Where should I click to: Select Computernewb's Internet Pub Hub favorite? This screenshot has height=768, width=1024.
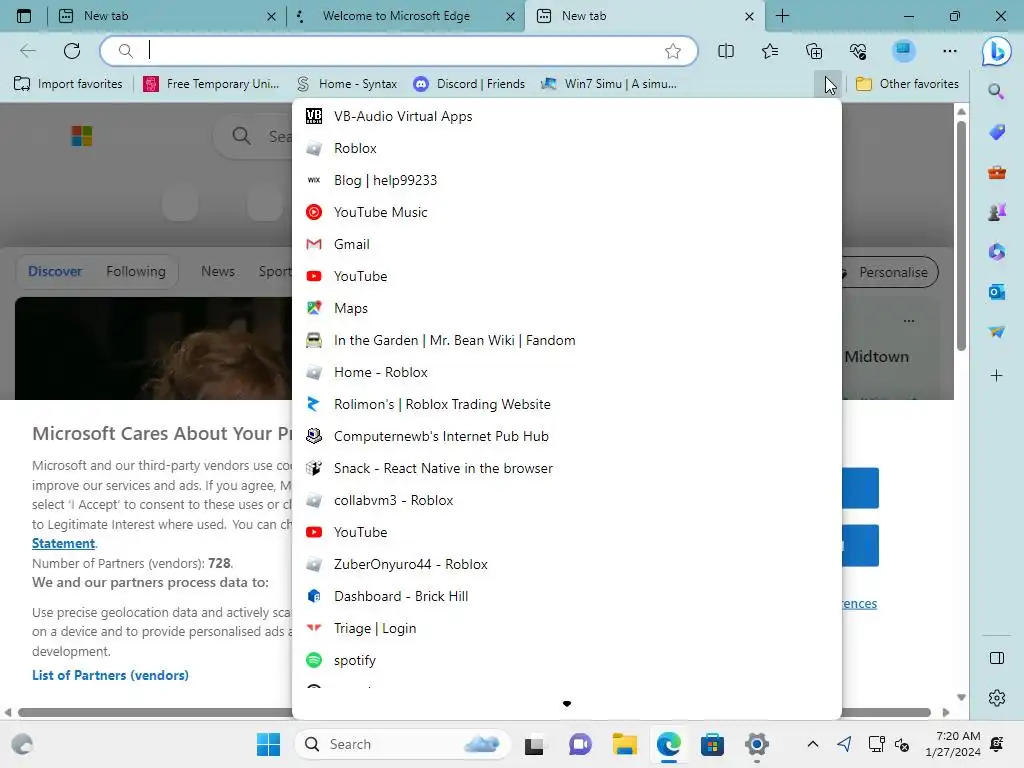click(567, 436)
